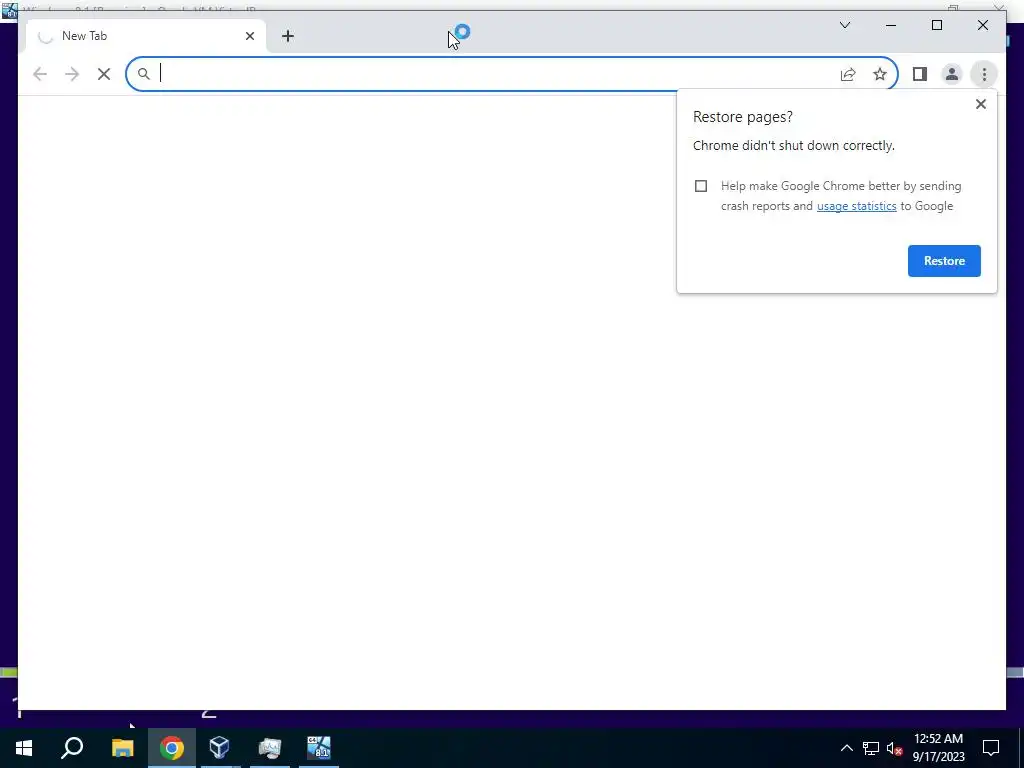Dismiss the Restore pages popup
Viewport: 1024px width, 768px height.
pyautogui.click(x=980, y=104)
